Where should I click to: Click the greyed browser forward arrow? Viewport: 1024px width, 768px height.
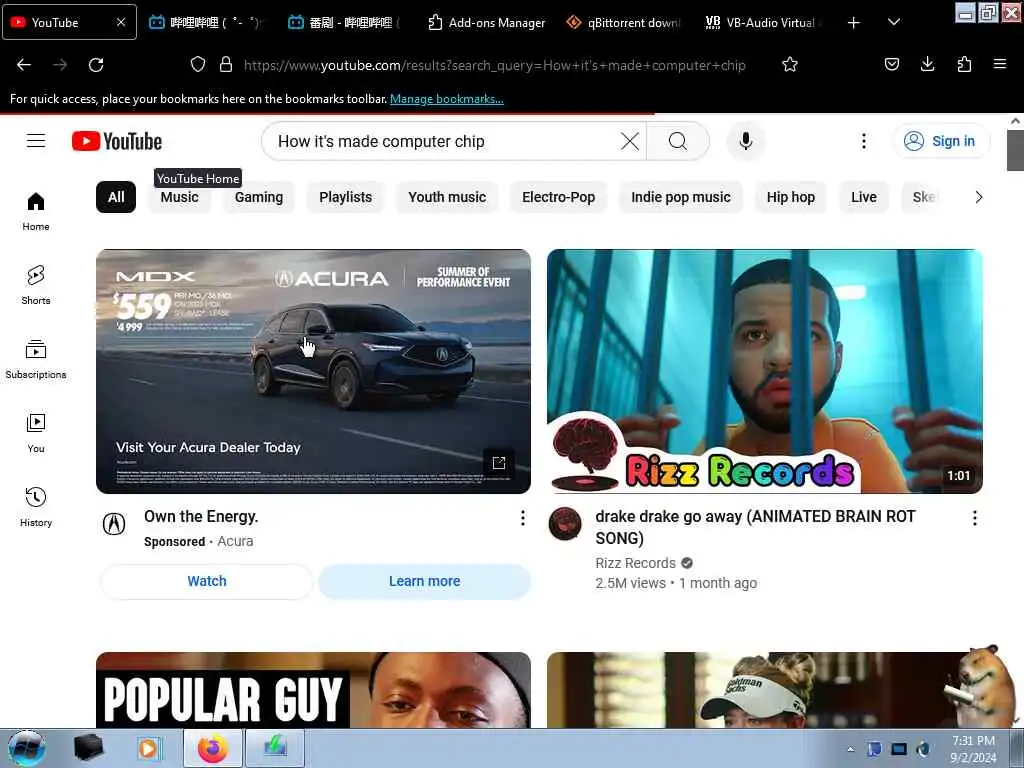(x=60, y=65)
